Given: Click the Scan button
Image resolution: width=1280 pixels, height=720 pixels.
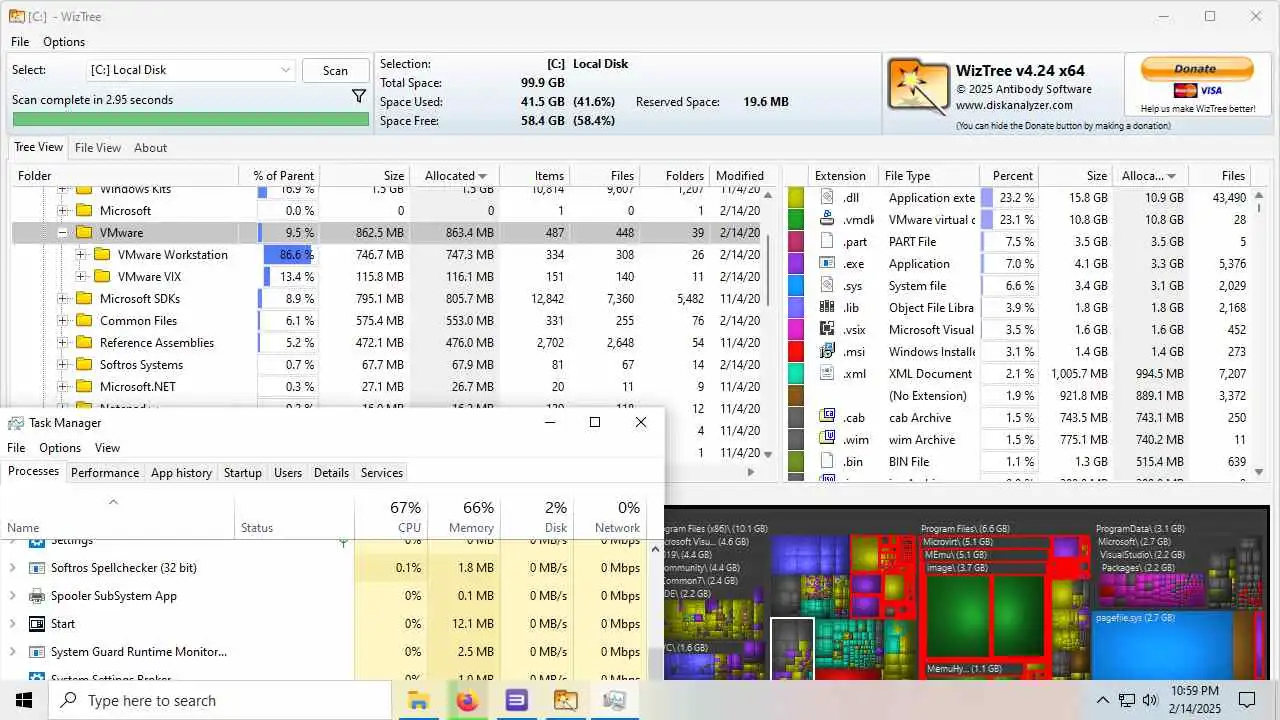Looking at the screenshot, I should (x=335, y=70).
